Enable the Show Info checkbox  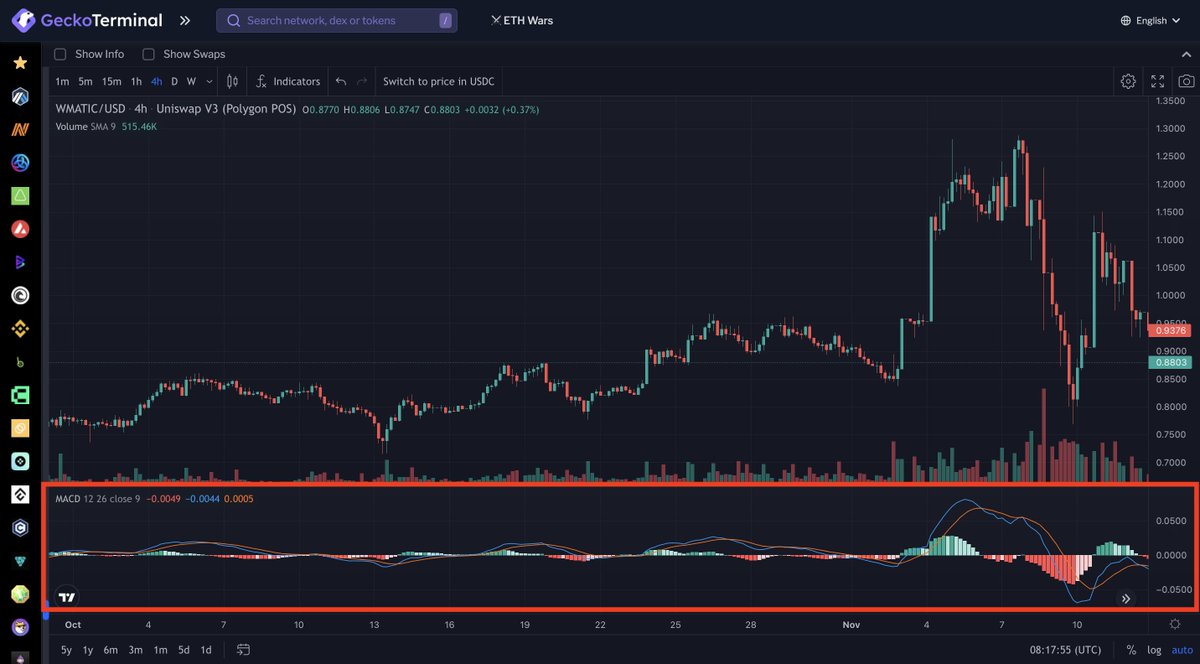[x=60, y=54]
